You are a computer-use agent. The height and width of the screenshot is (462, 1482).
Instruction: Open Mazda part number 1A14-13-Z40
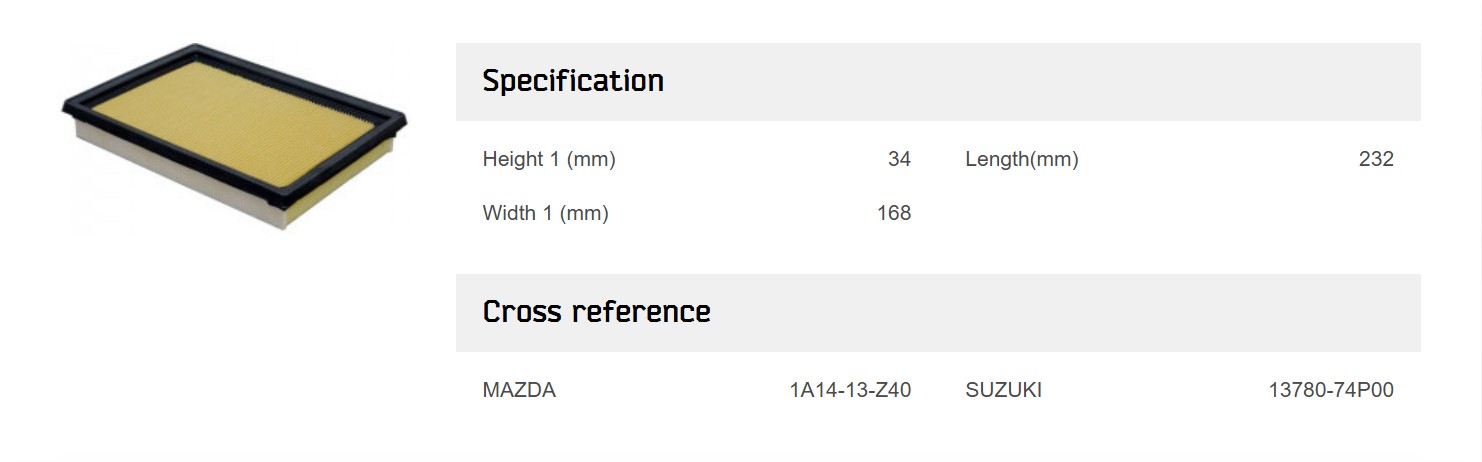point(850,390)
